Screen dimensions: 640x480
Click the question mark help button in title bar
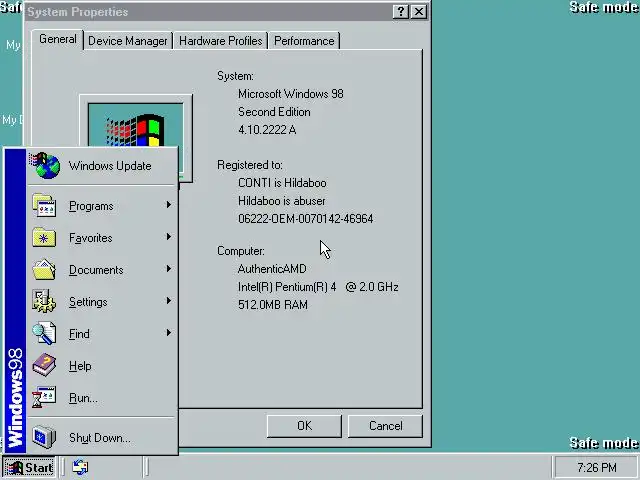pos(401,12)
